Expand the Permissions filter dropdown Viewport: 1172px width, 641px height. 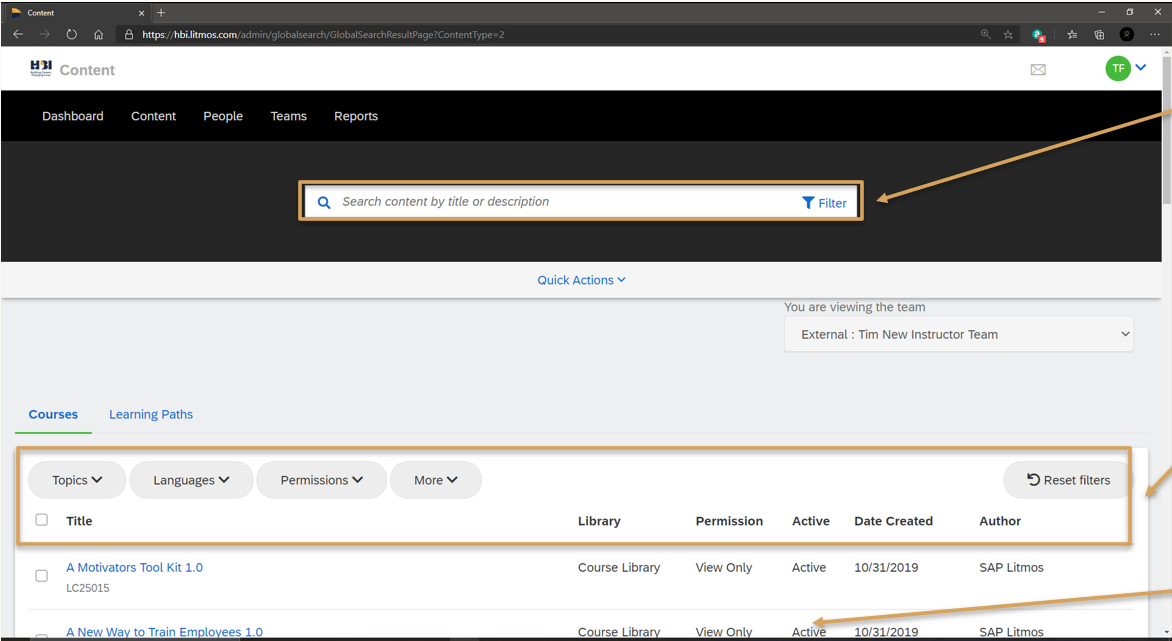click(321, 480)
